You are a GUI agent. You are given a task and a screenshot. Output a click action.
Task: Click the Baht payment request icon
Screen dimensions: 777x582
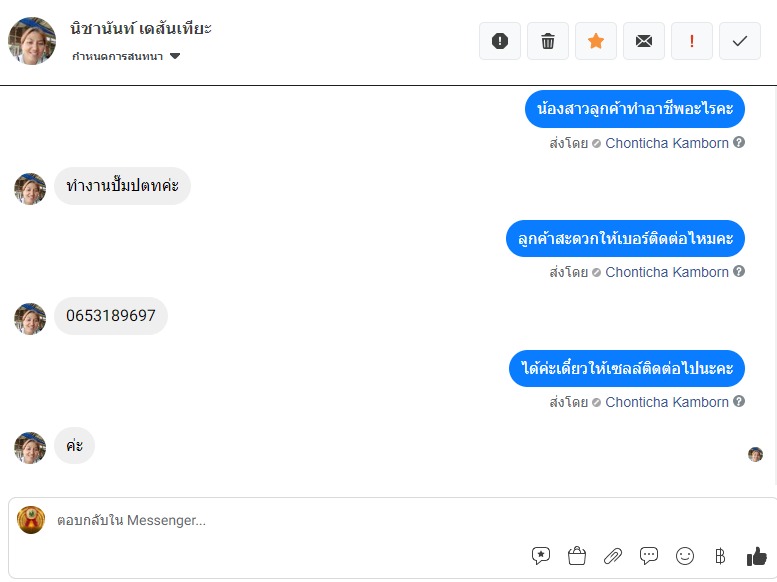tap(720, 555)
